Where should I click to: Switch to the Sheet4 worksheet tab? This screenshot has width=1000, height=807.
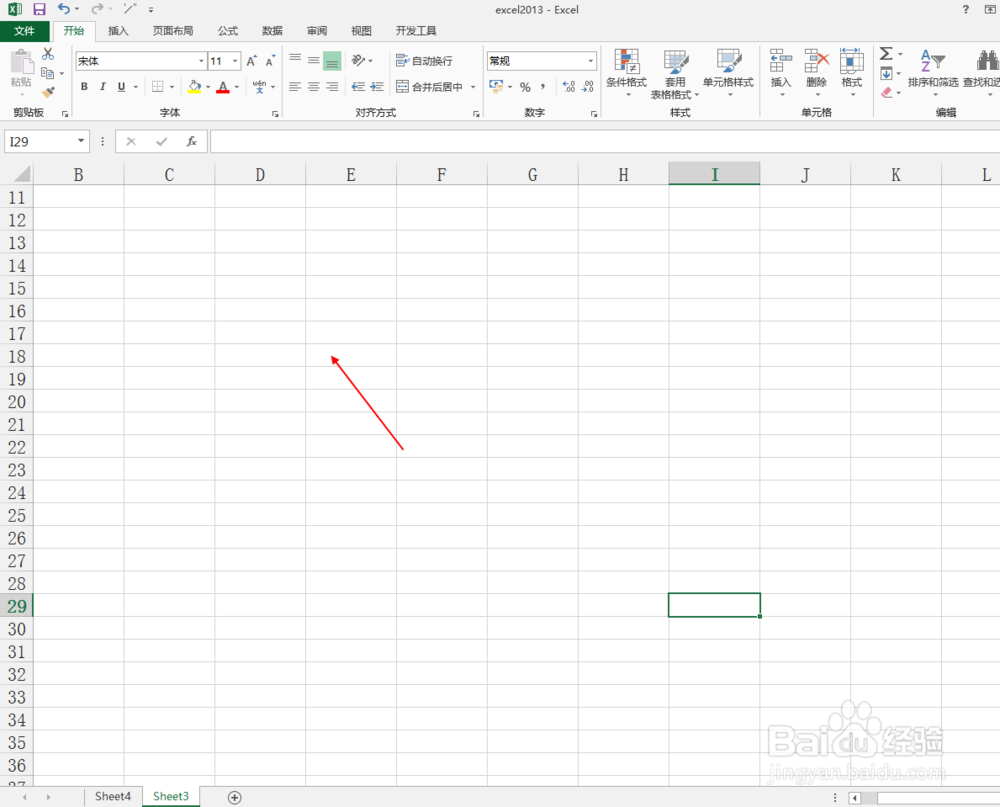pos(112,796)
